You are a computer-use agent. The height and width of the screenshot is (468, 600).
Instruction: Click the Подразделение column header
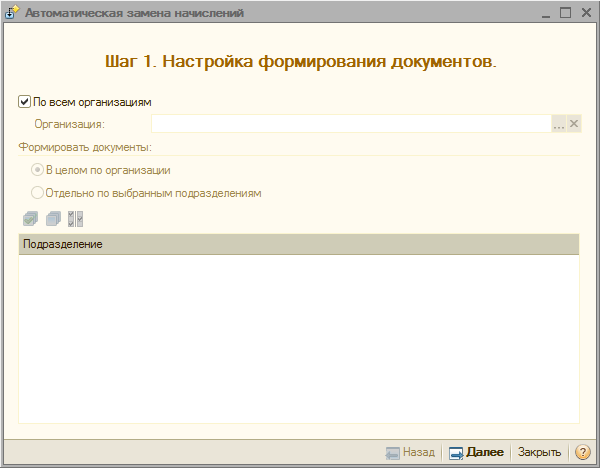point(298,244)
